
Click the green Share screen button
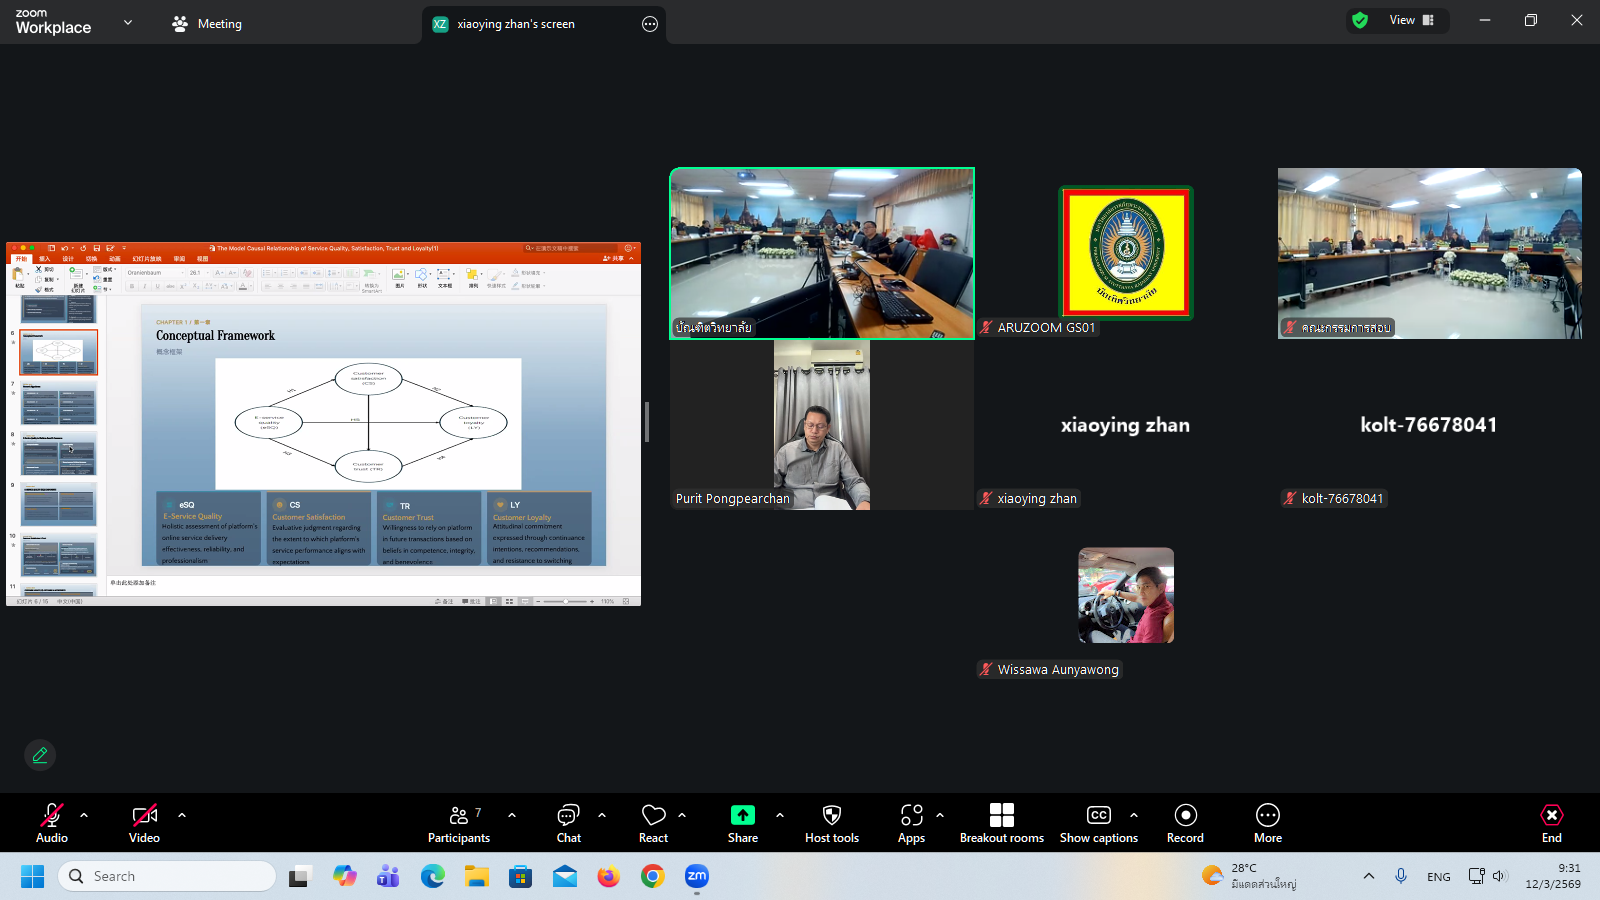tap(742, 823)
